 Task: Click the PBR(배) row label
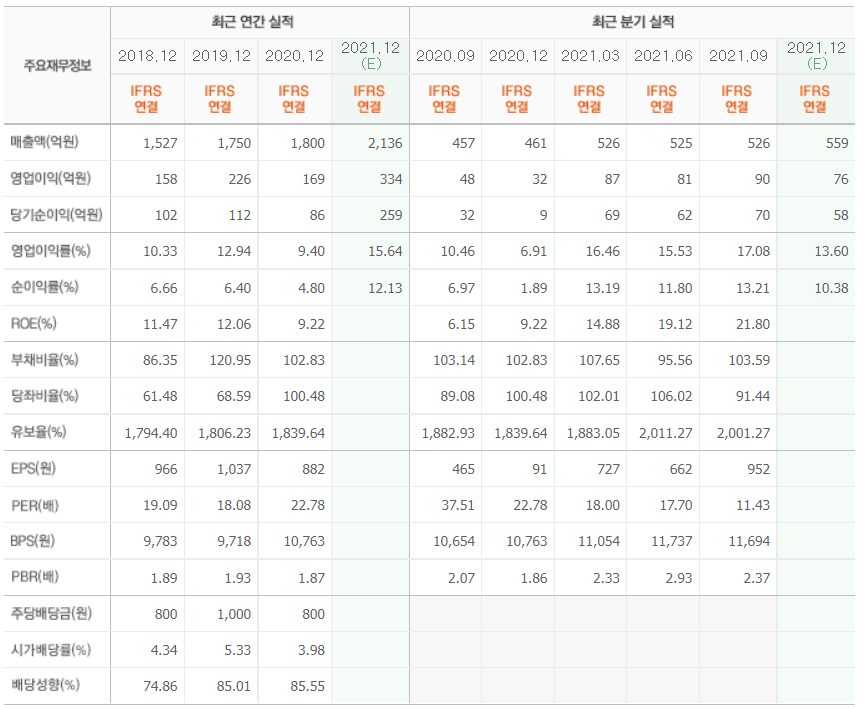coord(35,577)
